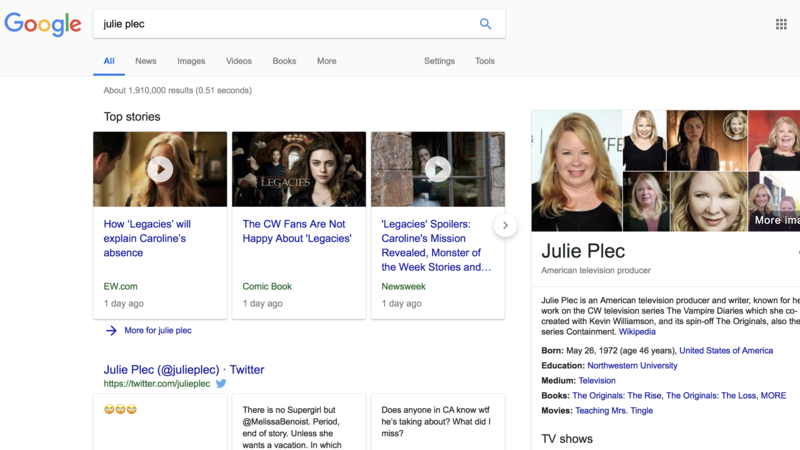This screenshot has width=800, height=450.
Task: Click inside the search text field
Action: [x=280, y=24]
